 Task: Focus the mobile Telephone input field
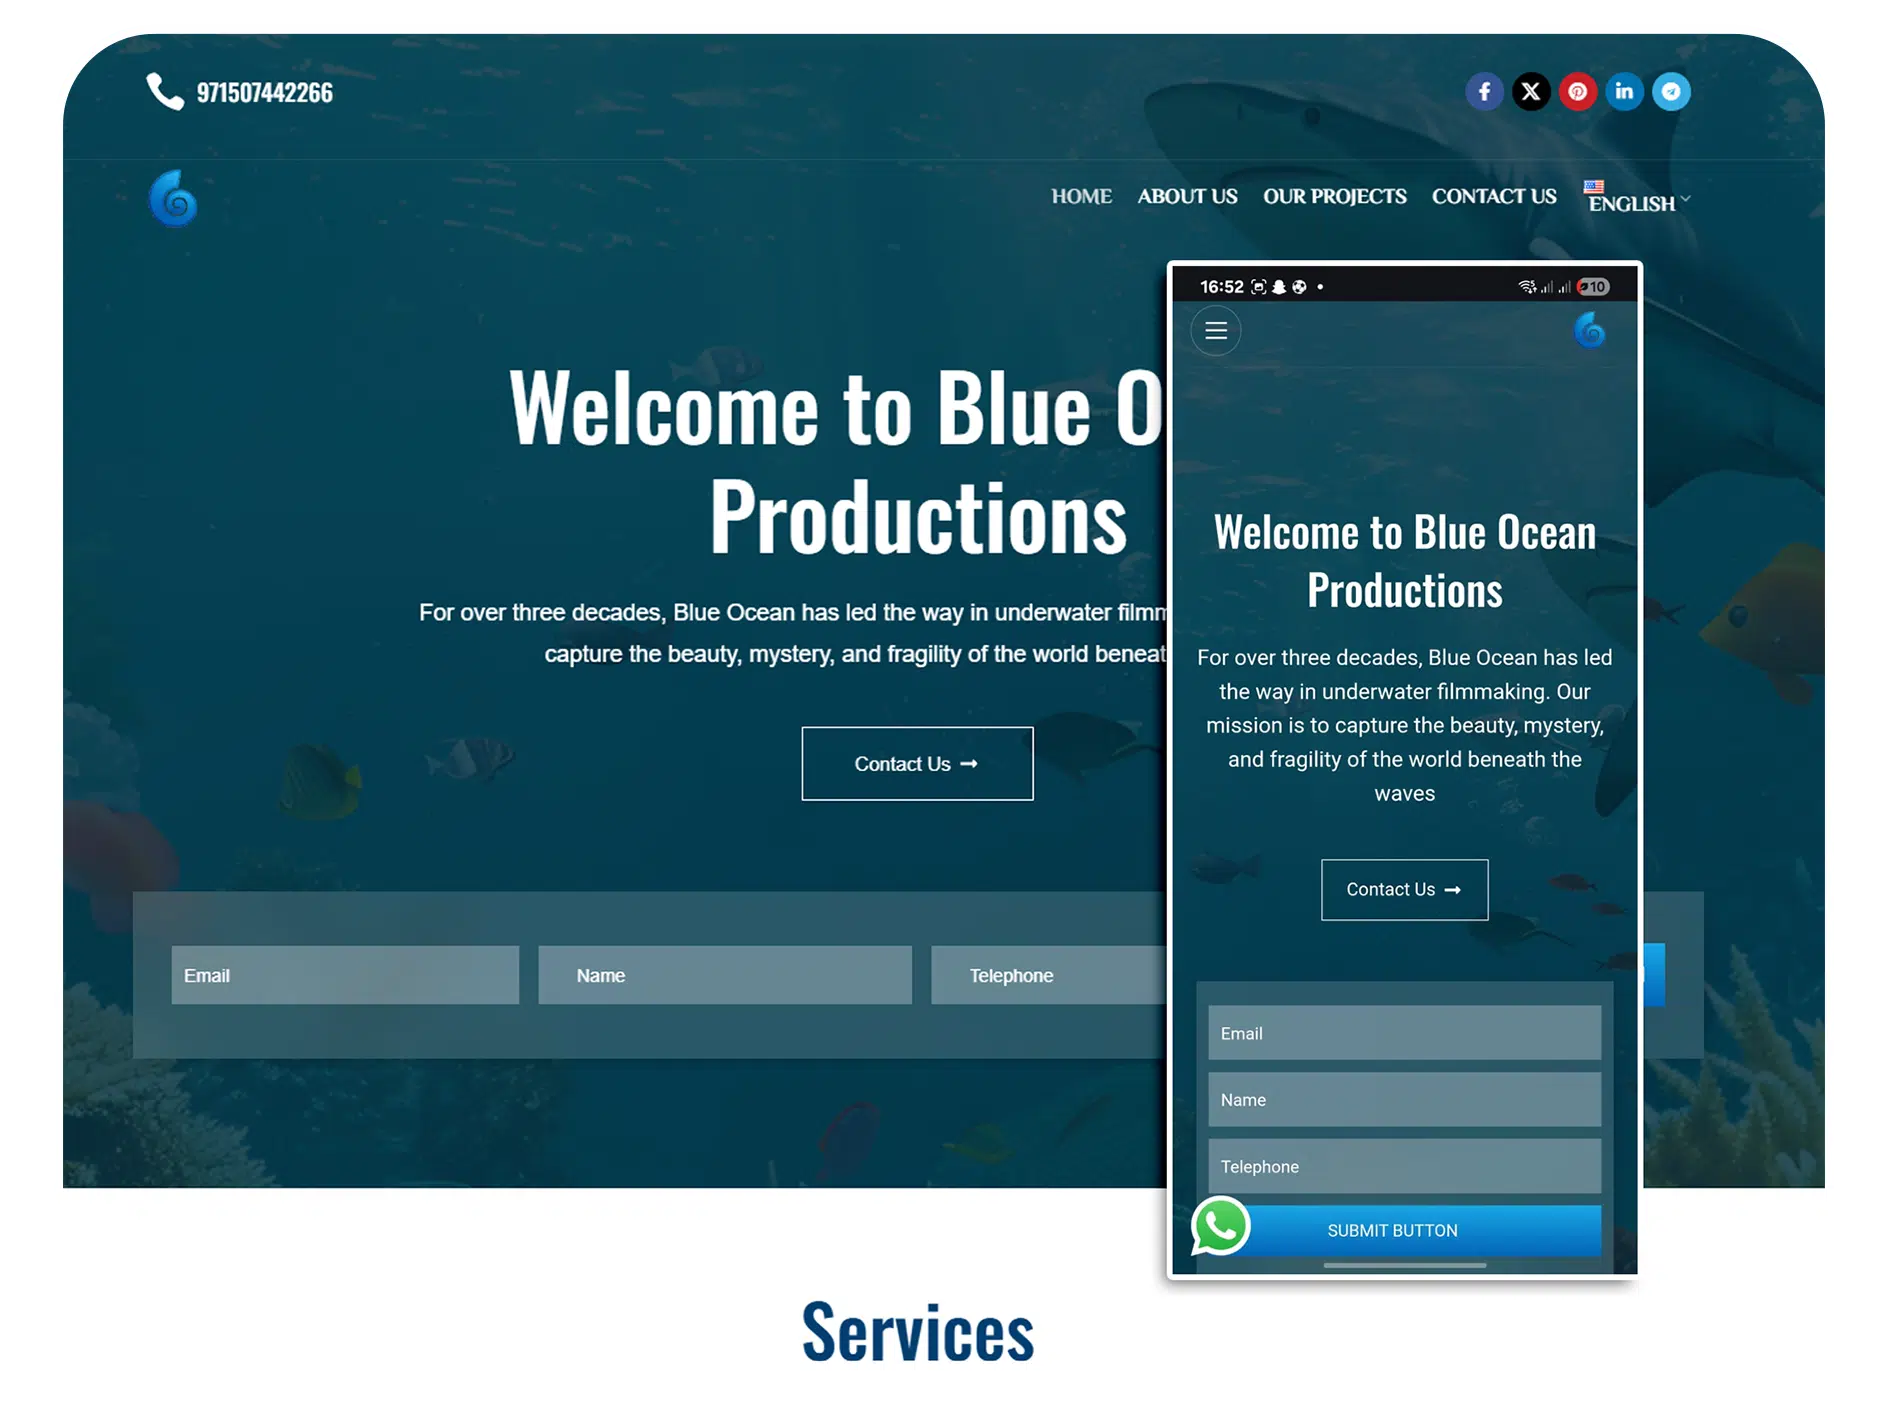pos(1404,1167)
